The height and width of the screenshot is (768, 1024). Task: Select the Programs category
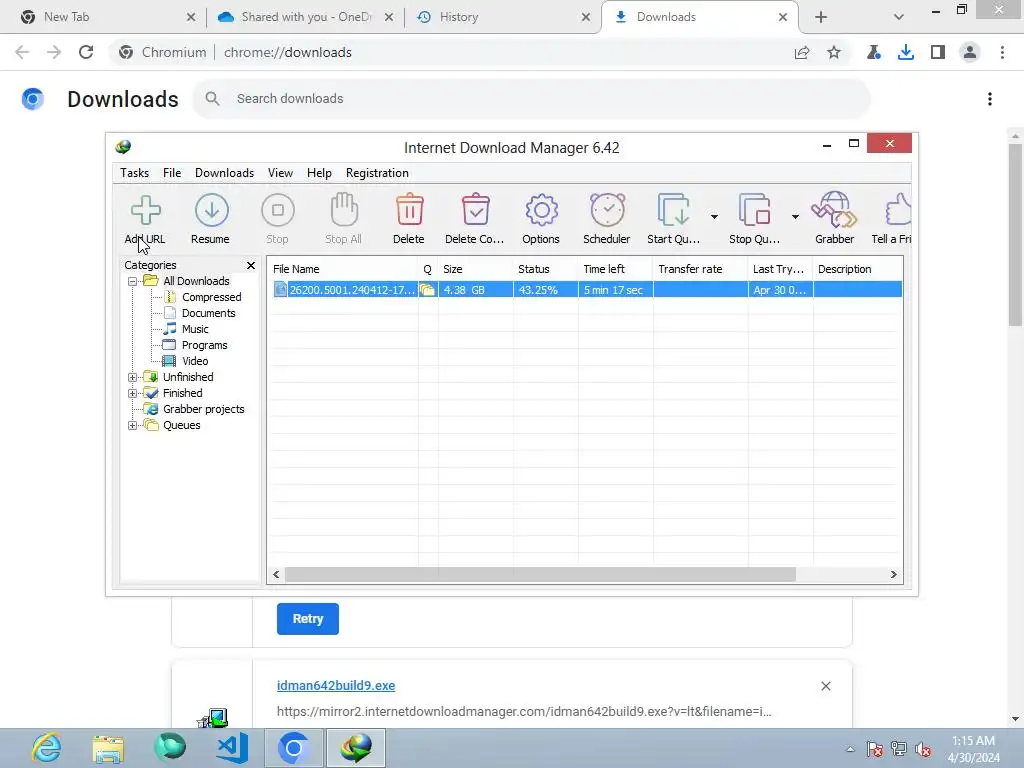[x=204, y=345]
